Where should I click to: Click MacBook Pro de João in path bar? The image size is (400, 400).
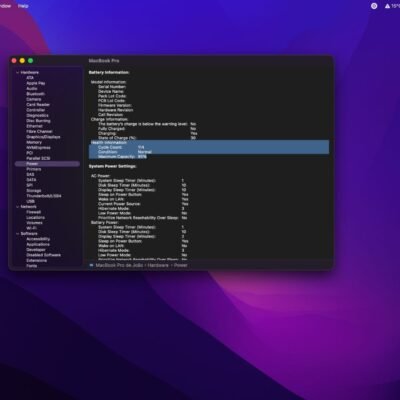point(119,265)
